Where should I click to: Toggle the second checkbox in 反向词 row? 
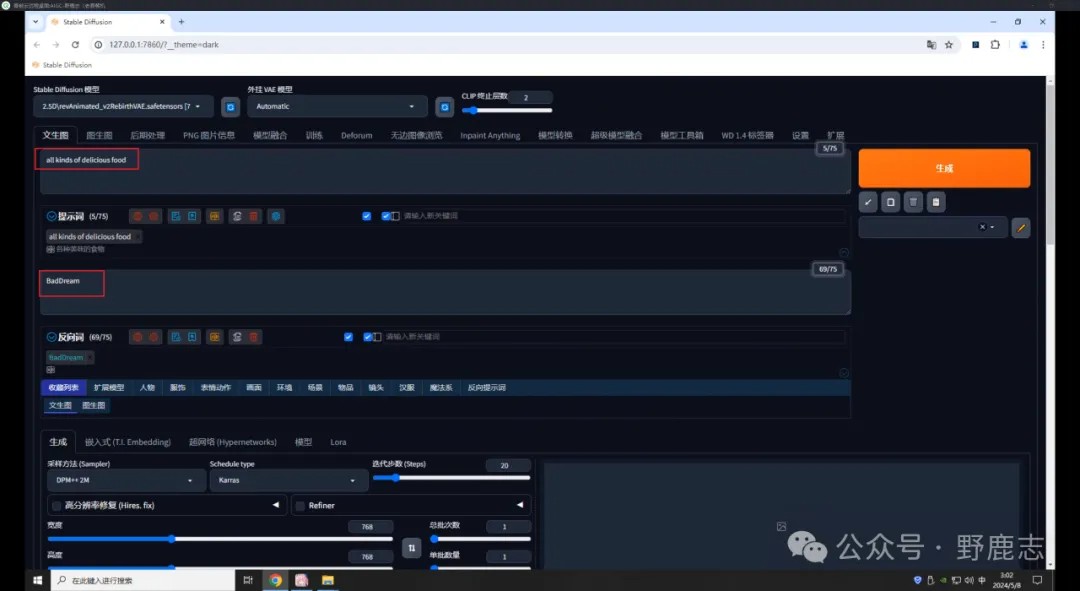point(368,337)
